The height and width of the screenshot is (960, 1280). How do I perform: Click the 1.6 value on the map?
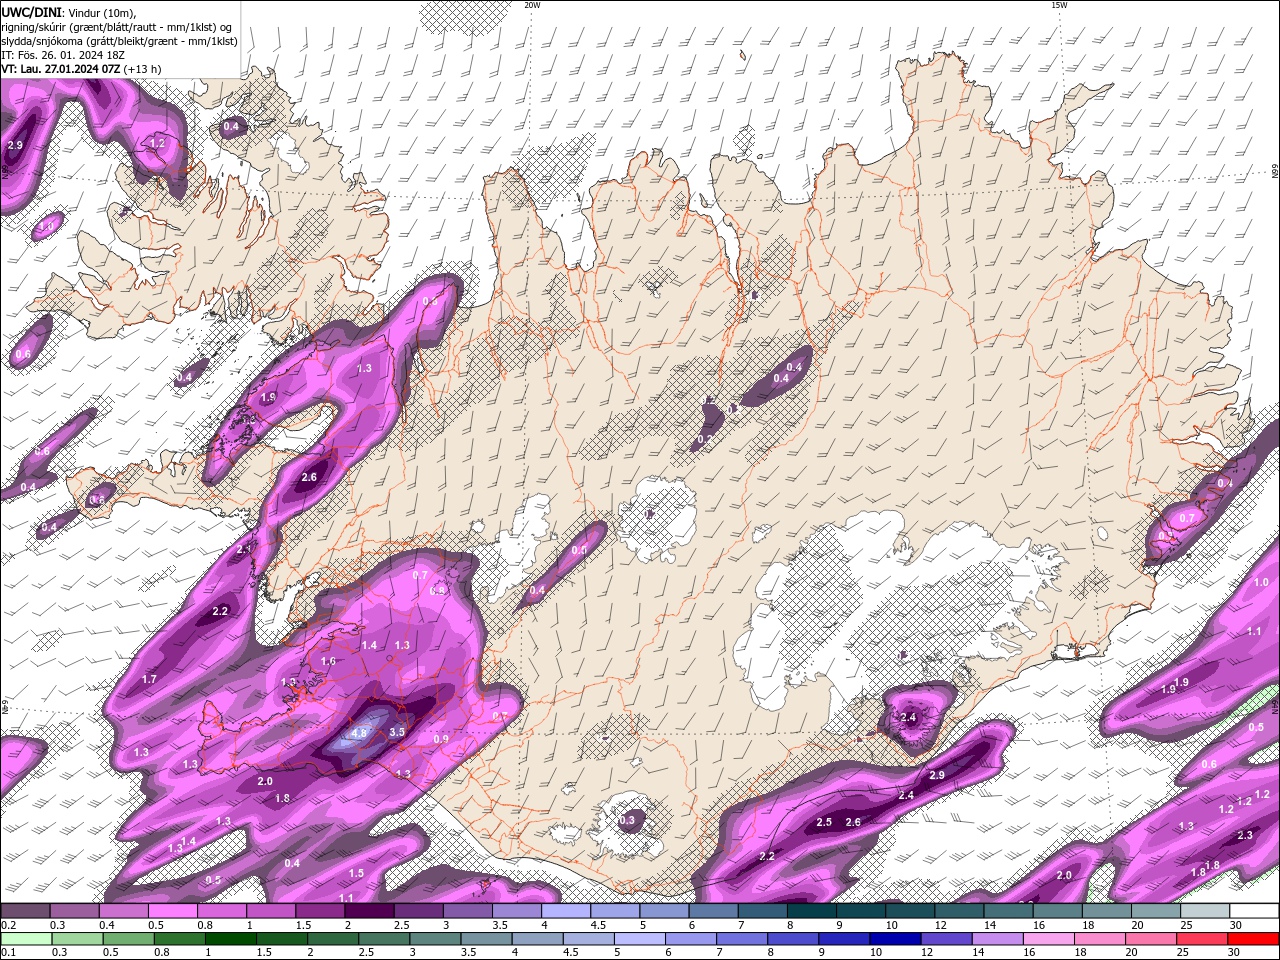coord(328,661)
